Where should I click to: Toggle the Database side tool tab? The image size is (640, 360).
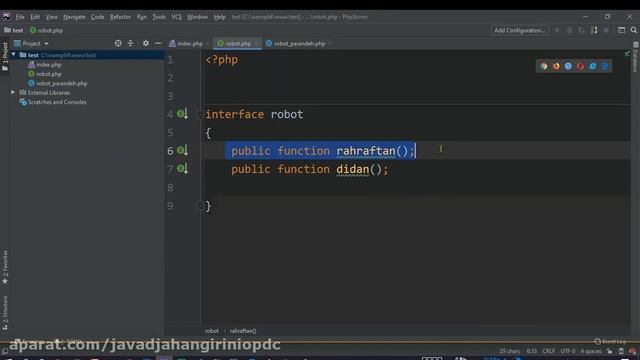pyautogui.click(x=636, y=56)
